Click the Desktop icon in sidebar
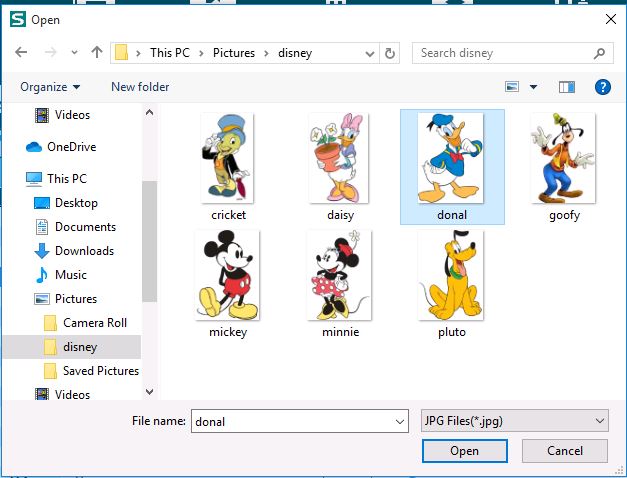Screen dimensions: 627x478 (42, 203)
